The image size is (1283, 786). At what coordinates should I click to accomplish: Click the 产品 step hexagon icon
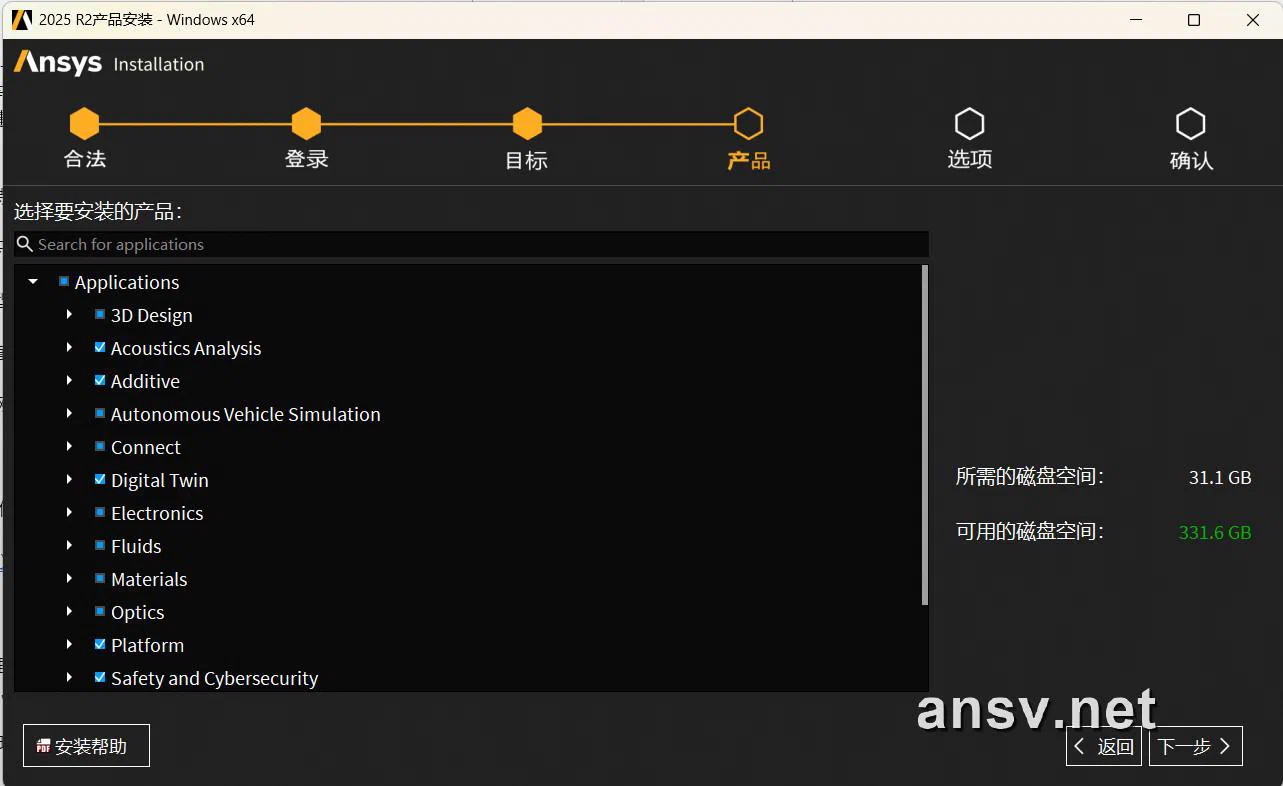(748, 124)
